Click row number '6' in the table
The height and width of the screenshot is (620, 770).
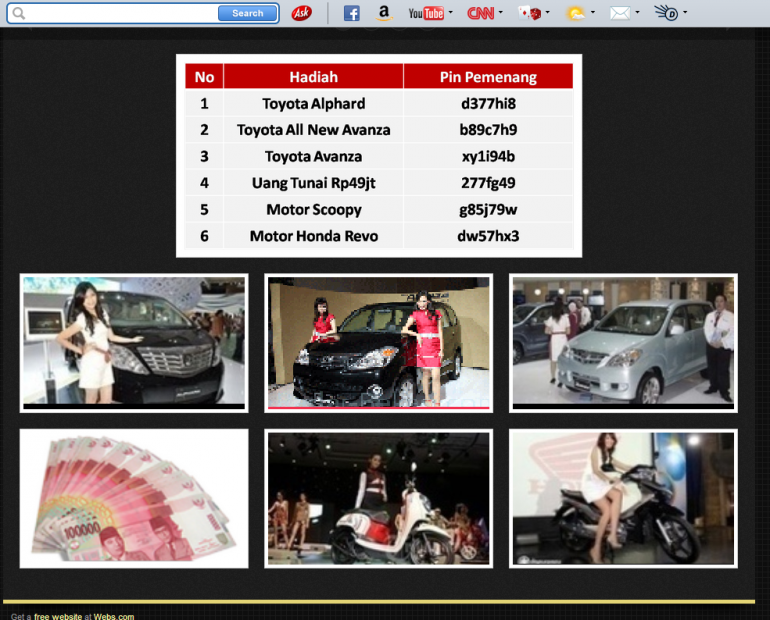click(204, 236)
